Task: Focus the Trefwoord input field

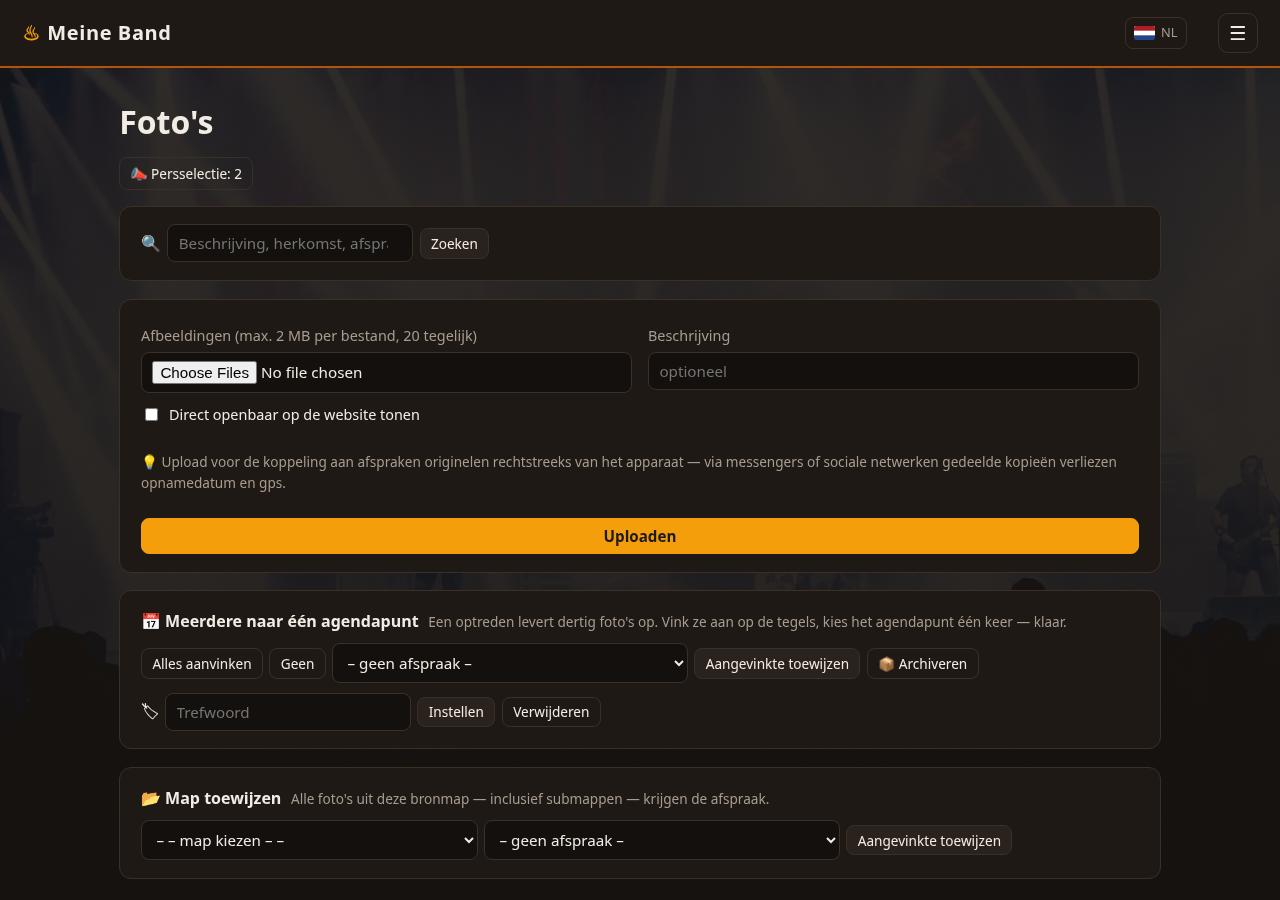Action: click(x=288, y=712)
